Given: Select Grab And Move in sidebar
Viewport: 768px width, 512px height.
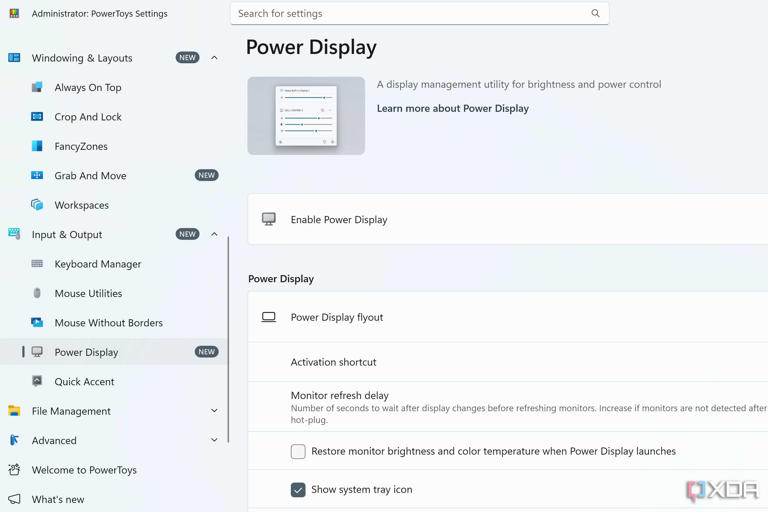Looking at the screenshot, I should click(114, 175).
